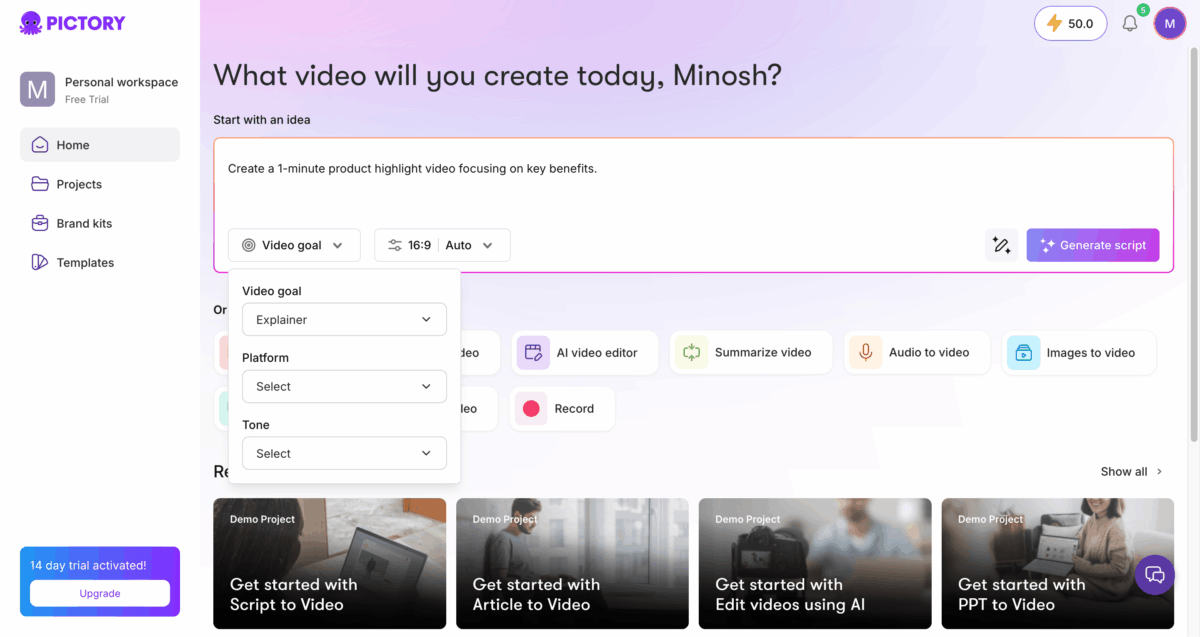Open the 16:9 Auto settings dropdown
Viewport: 1200px width, 637px height.
point(442,245)
